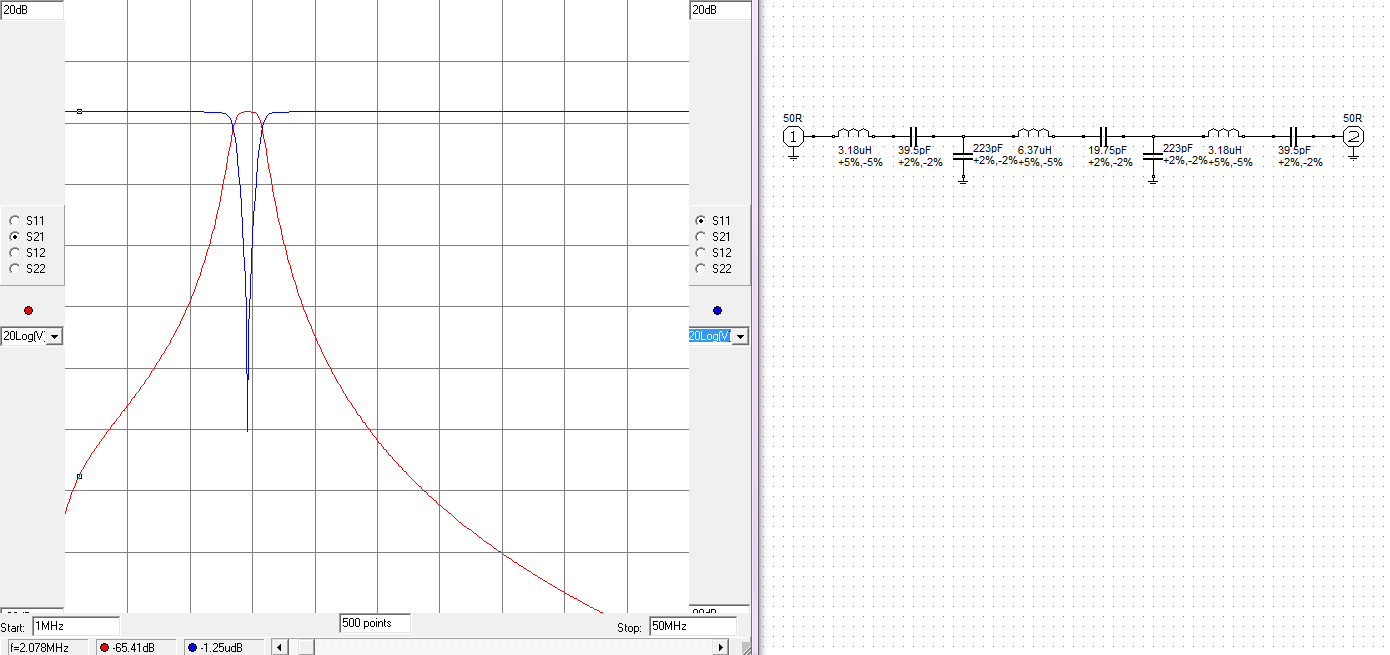The height and width of the screenshot is (655, 1390).
Task: Click the upper-left 20dB scale field
Action: [31, 10]
